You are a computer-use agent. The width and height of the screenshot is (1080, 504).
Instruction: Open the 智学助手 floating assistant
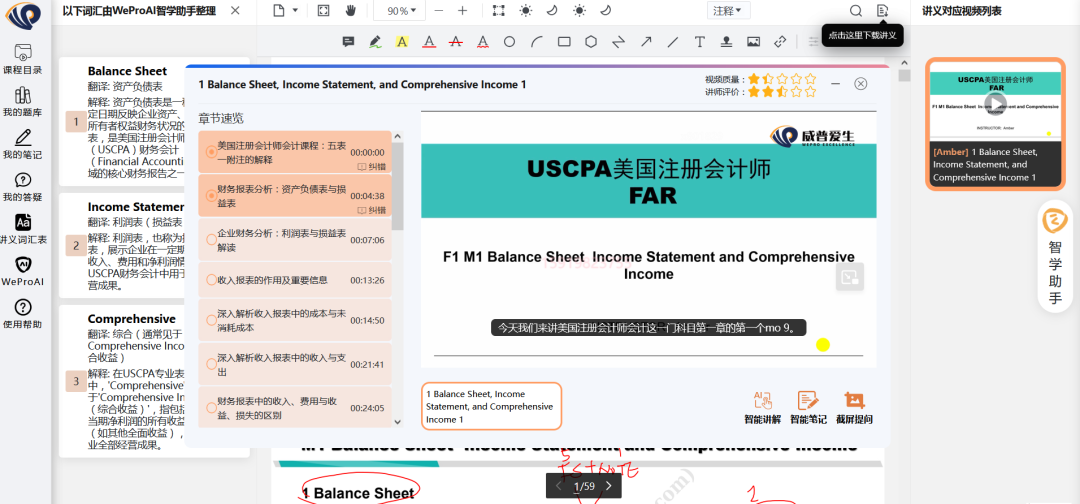pos(1056,258)
